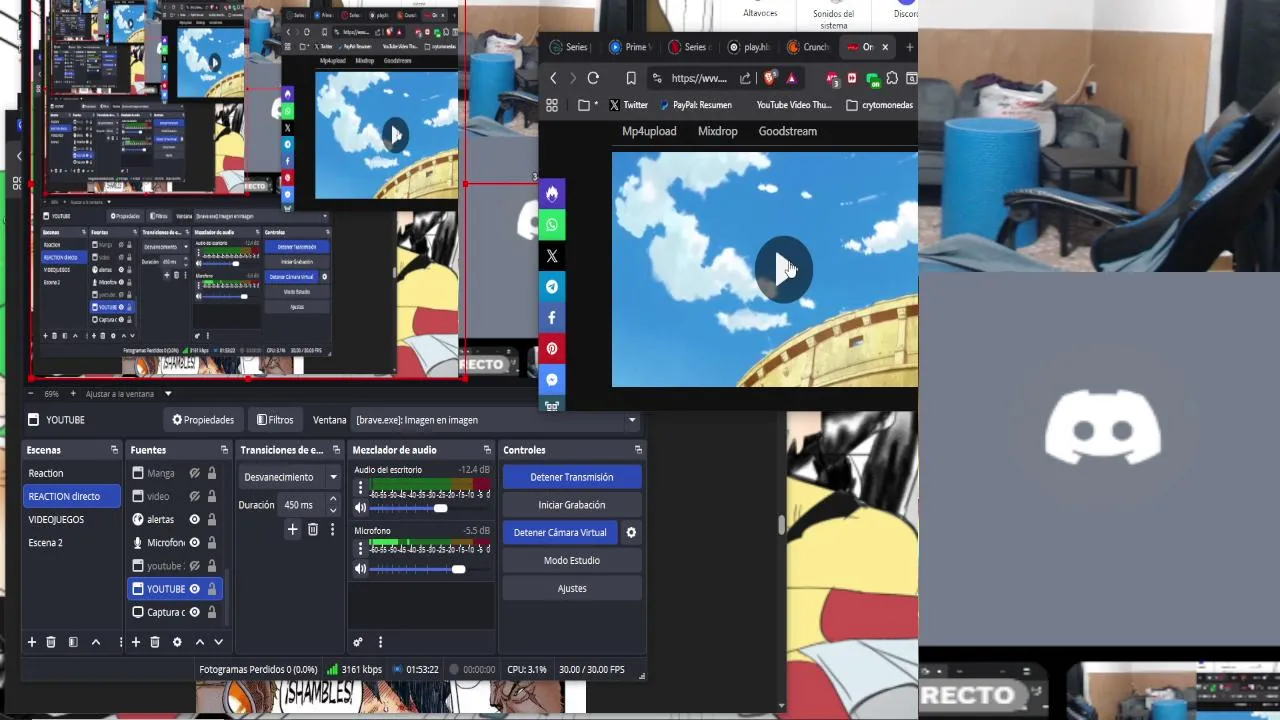This screenshot has width=1280, height=720.
Task: Remove transition using trash icon under Duración
Action: pos(313,529)
